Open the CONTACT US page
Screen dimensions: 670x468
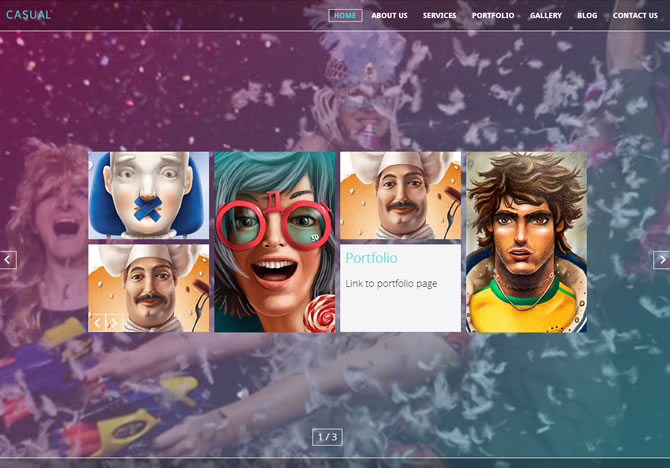pyautogui.click(x=635, y=15)
